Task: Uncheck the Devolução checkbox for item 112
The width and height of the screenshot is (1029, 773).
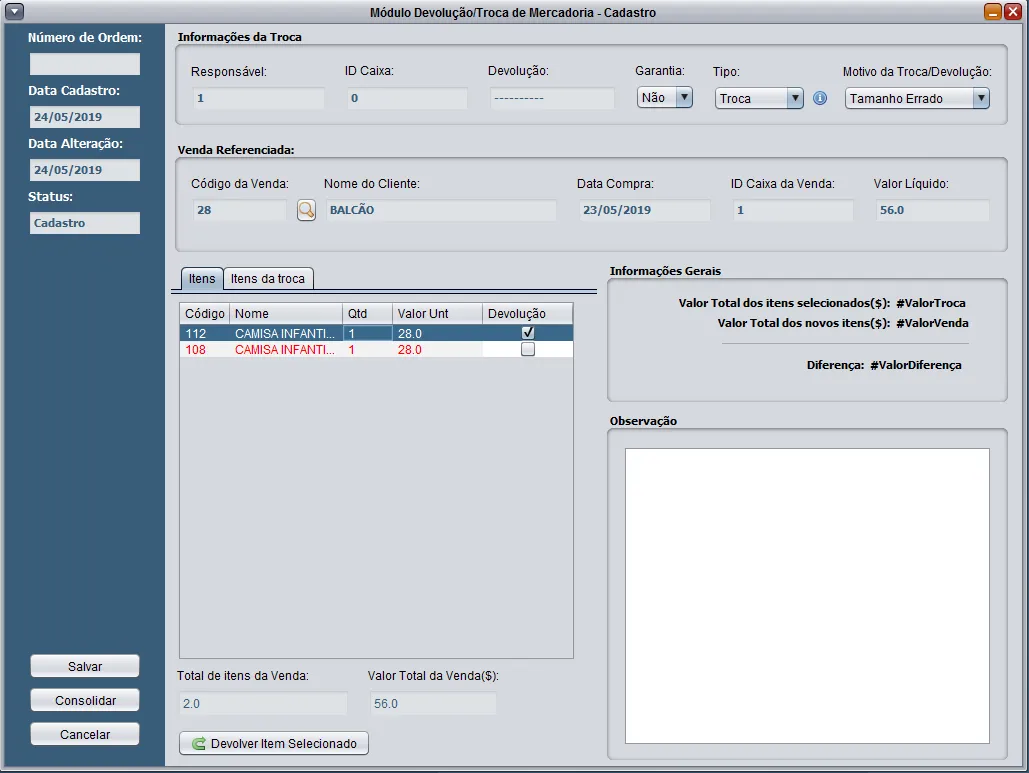Action: point(528,333)
